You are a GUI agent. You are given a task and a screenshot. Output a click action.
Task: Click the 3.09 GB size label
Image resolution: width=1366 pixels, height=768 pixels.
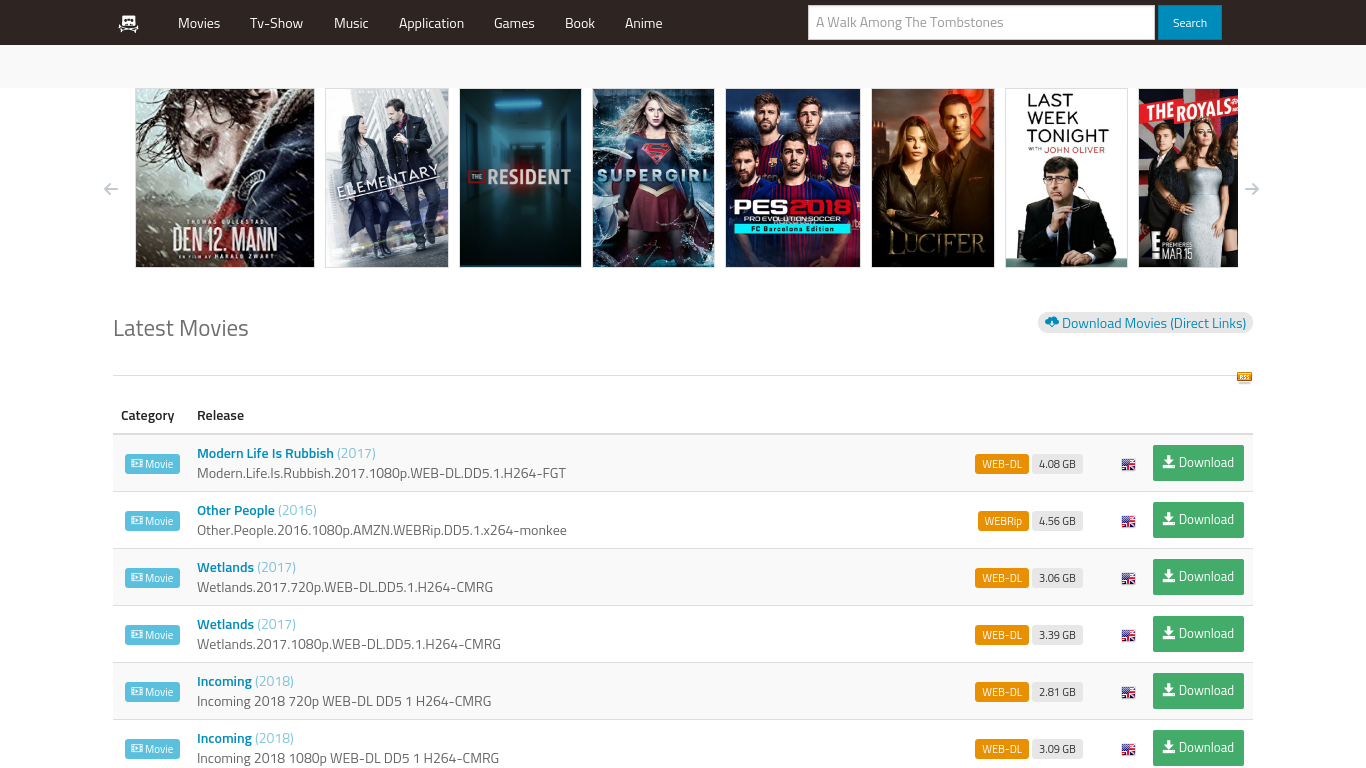coord(1057,749)
